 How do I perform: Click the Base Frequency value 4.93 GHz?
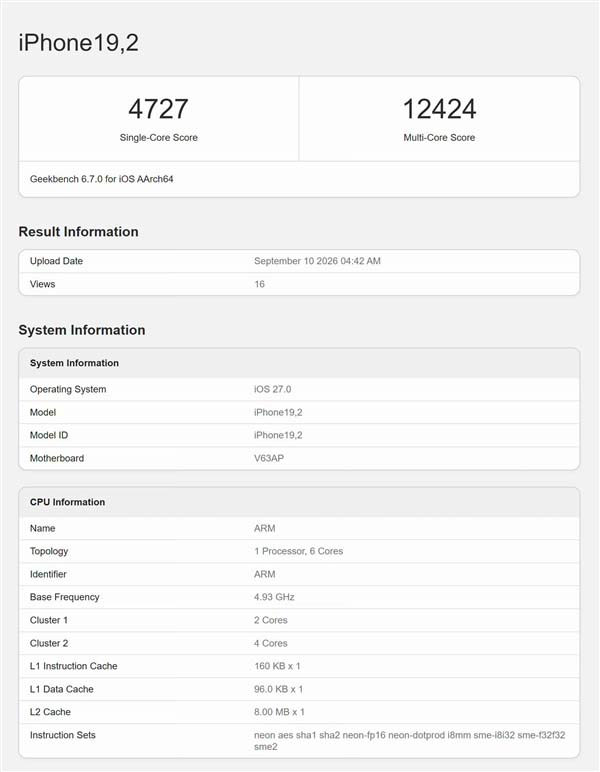tap(274, 597)
